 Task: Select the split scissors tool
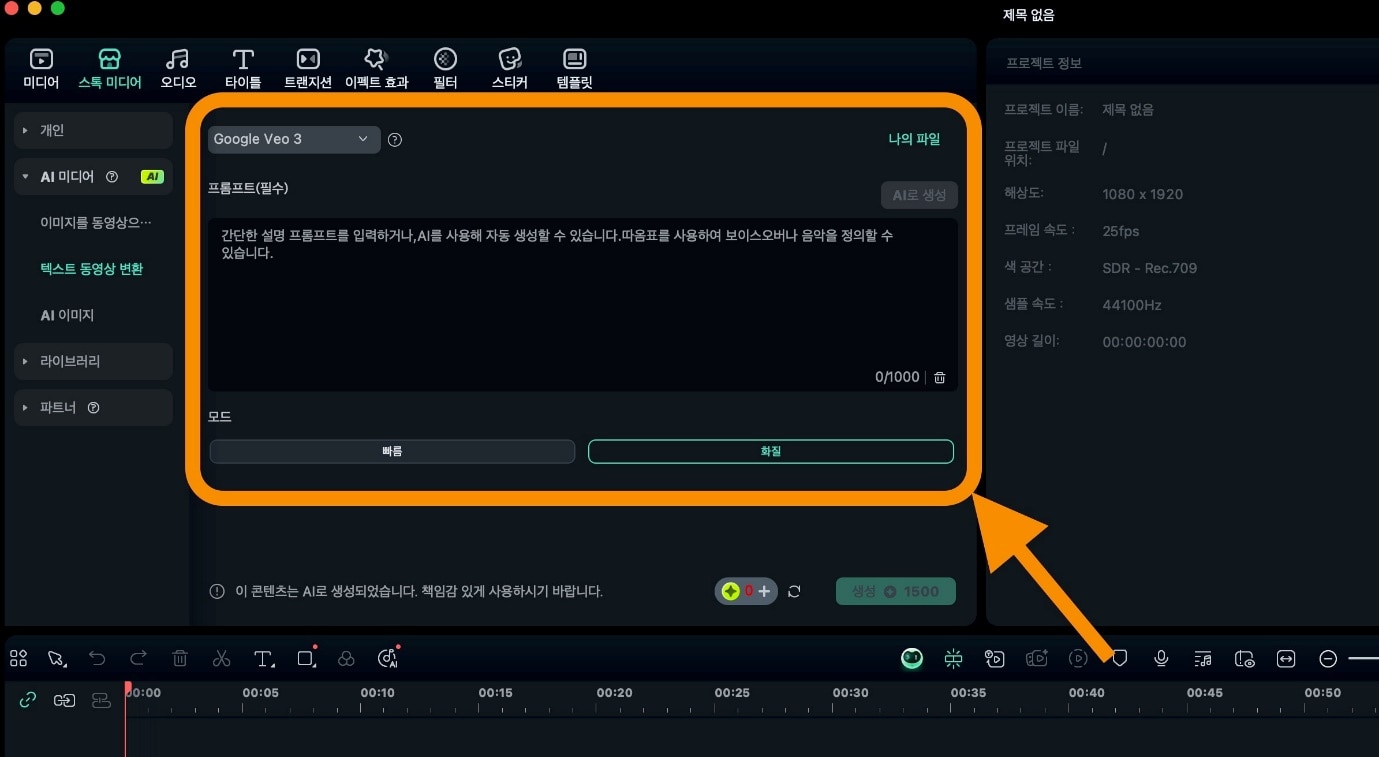221,658
